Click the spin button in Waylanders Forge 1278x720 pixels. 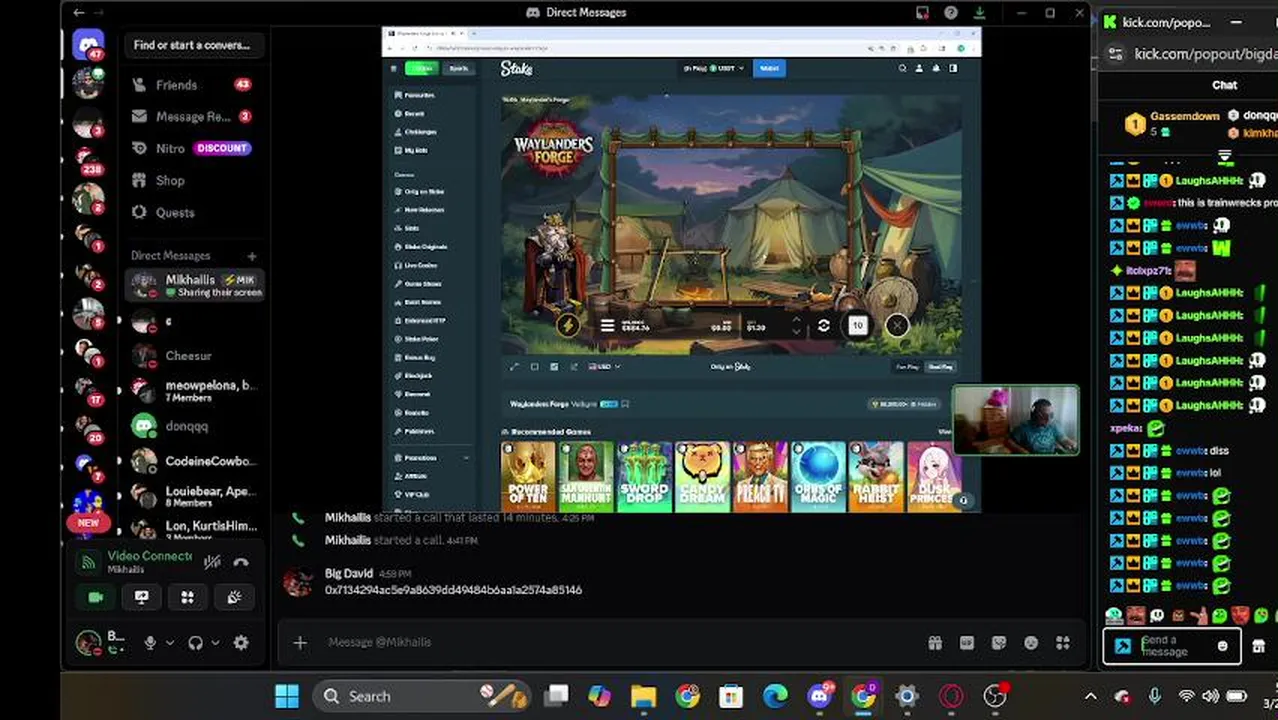coord(823,325)
